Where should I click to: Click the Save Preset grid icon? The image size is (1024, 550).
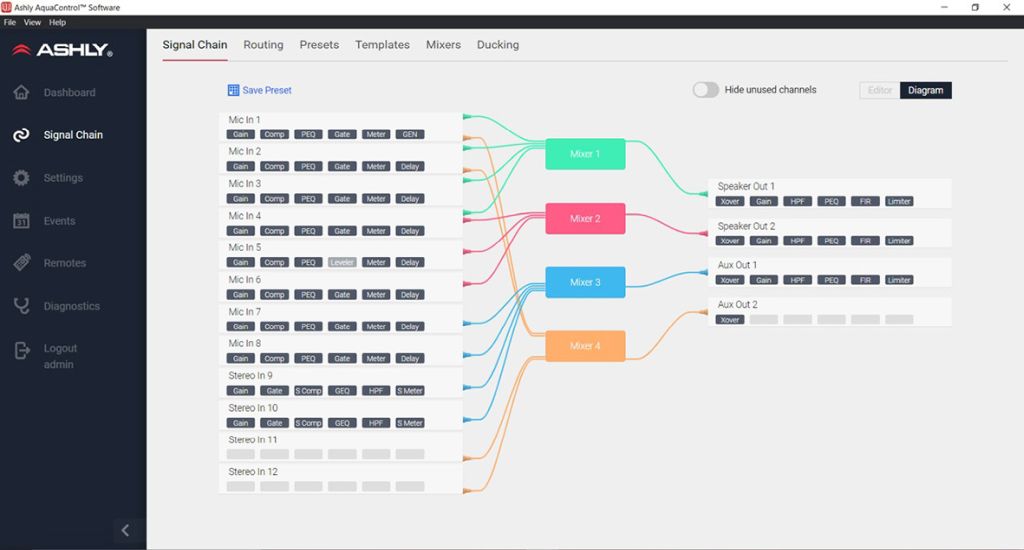tap(233, 90)
